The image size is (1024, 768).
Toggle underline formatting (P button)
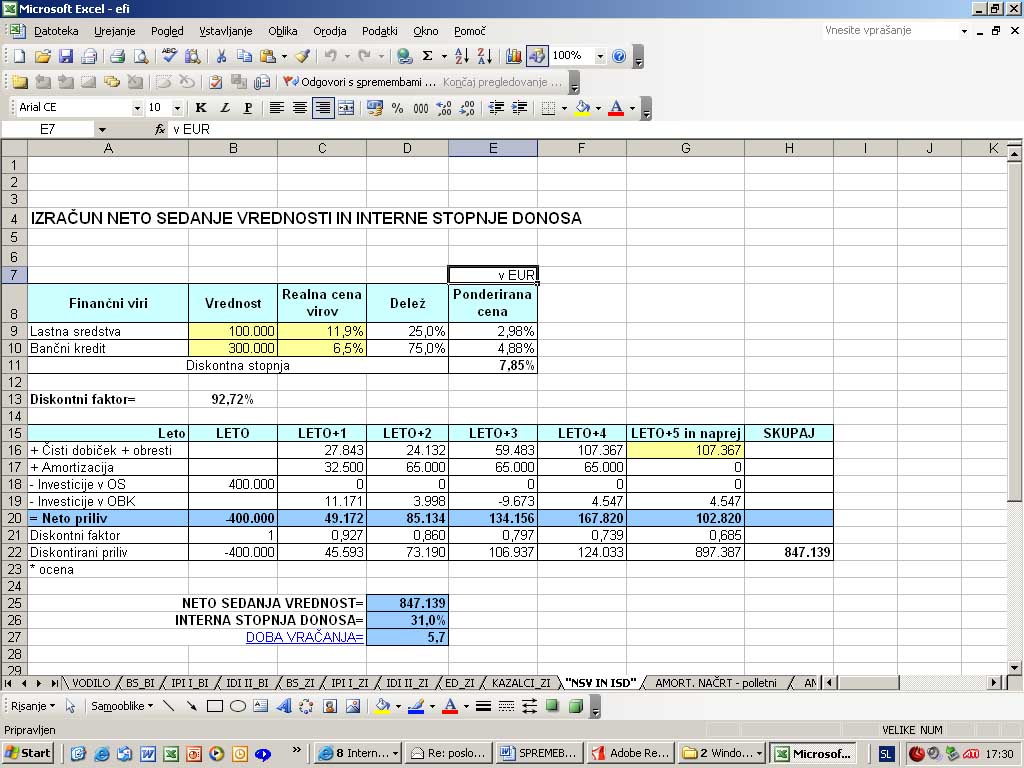pos(248,108)
